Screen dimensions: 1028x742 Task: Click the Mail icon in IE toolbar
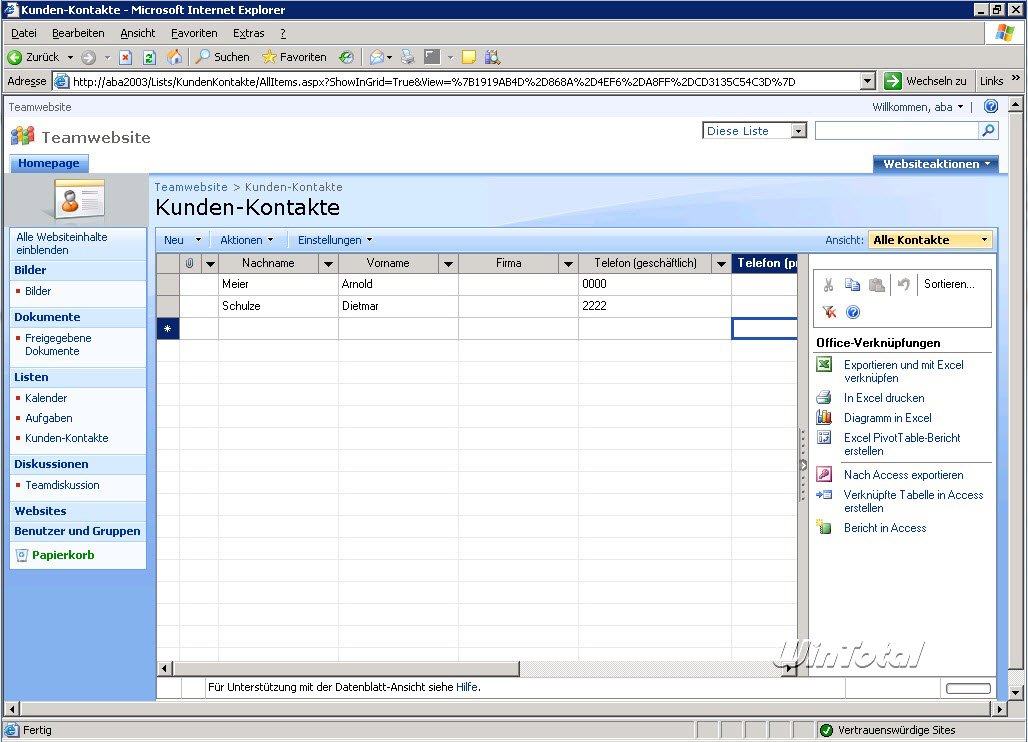coord(376,58)
